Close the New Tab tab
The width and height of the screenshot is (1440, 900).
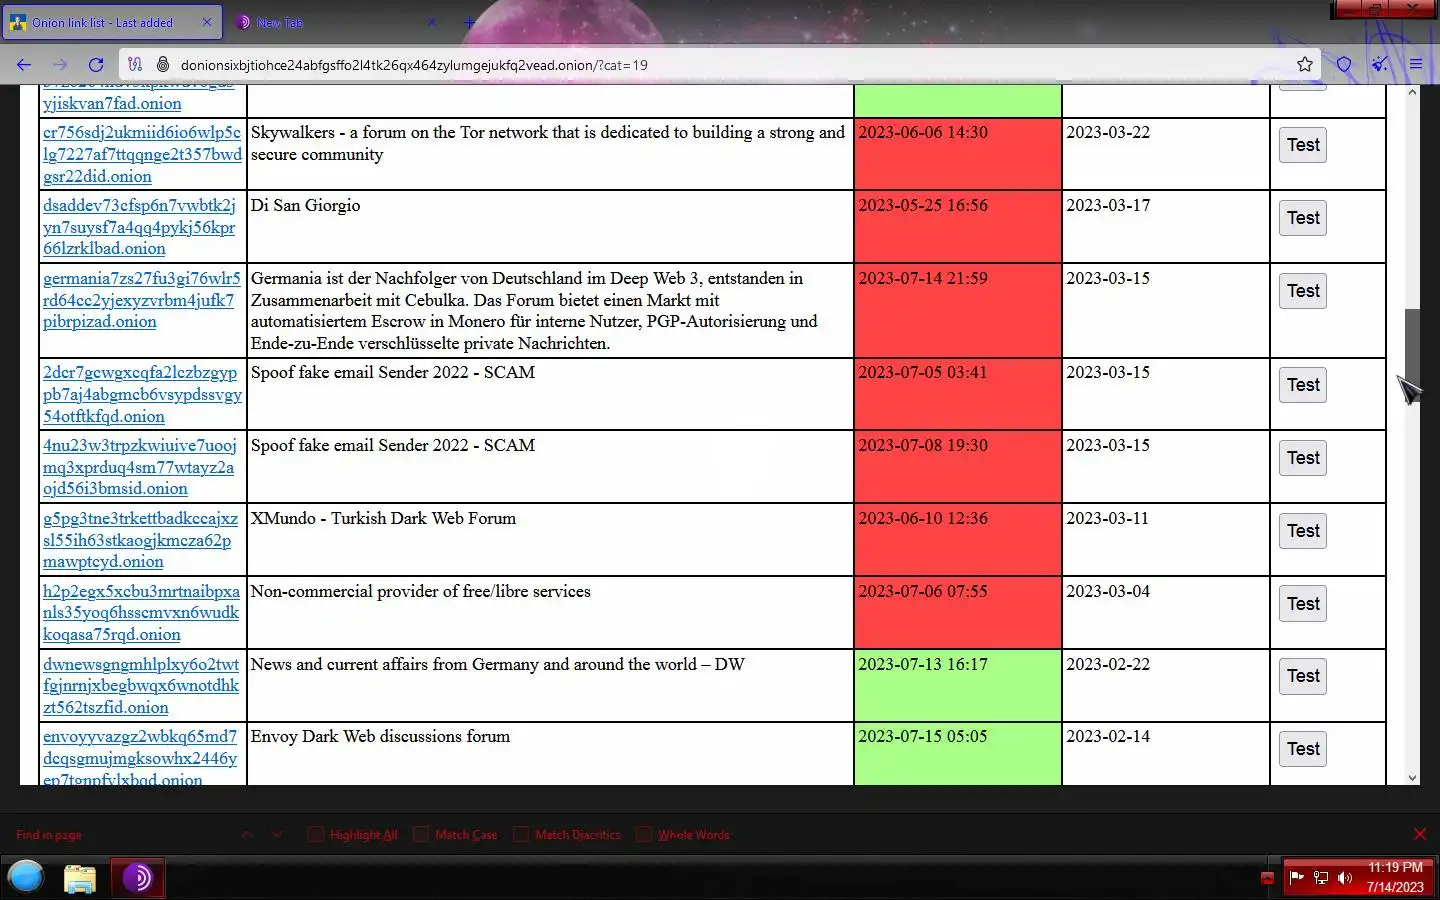pyautogui.click(x=432, y=22)
